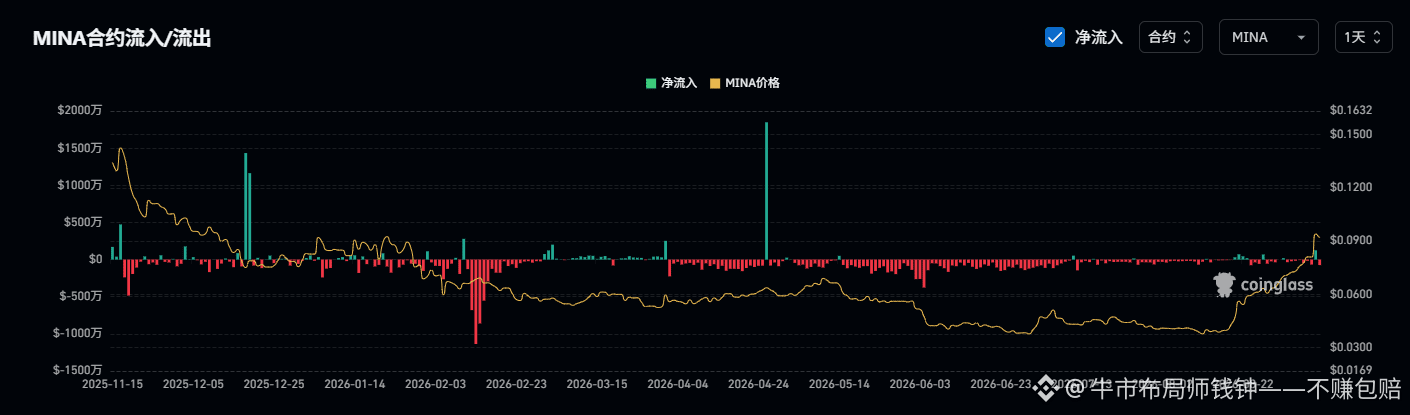Image resolution: width=1410 pixels, height=415 pixels.
Task: Toggle the yellow MINA价格 legend swatch
Action: (714, 83)
